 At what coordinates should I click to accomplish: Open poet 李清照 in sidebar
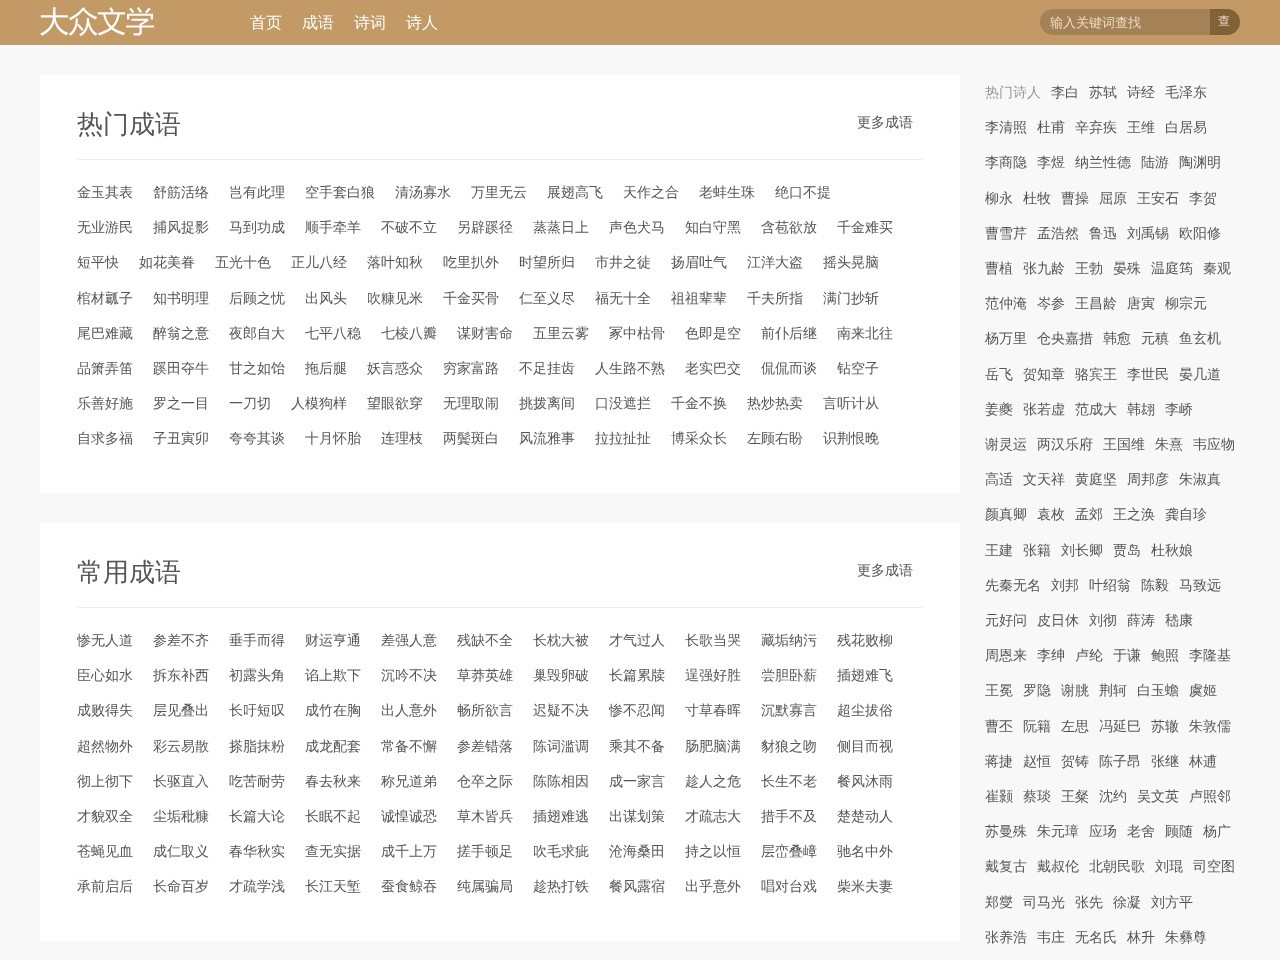1006,127
